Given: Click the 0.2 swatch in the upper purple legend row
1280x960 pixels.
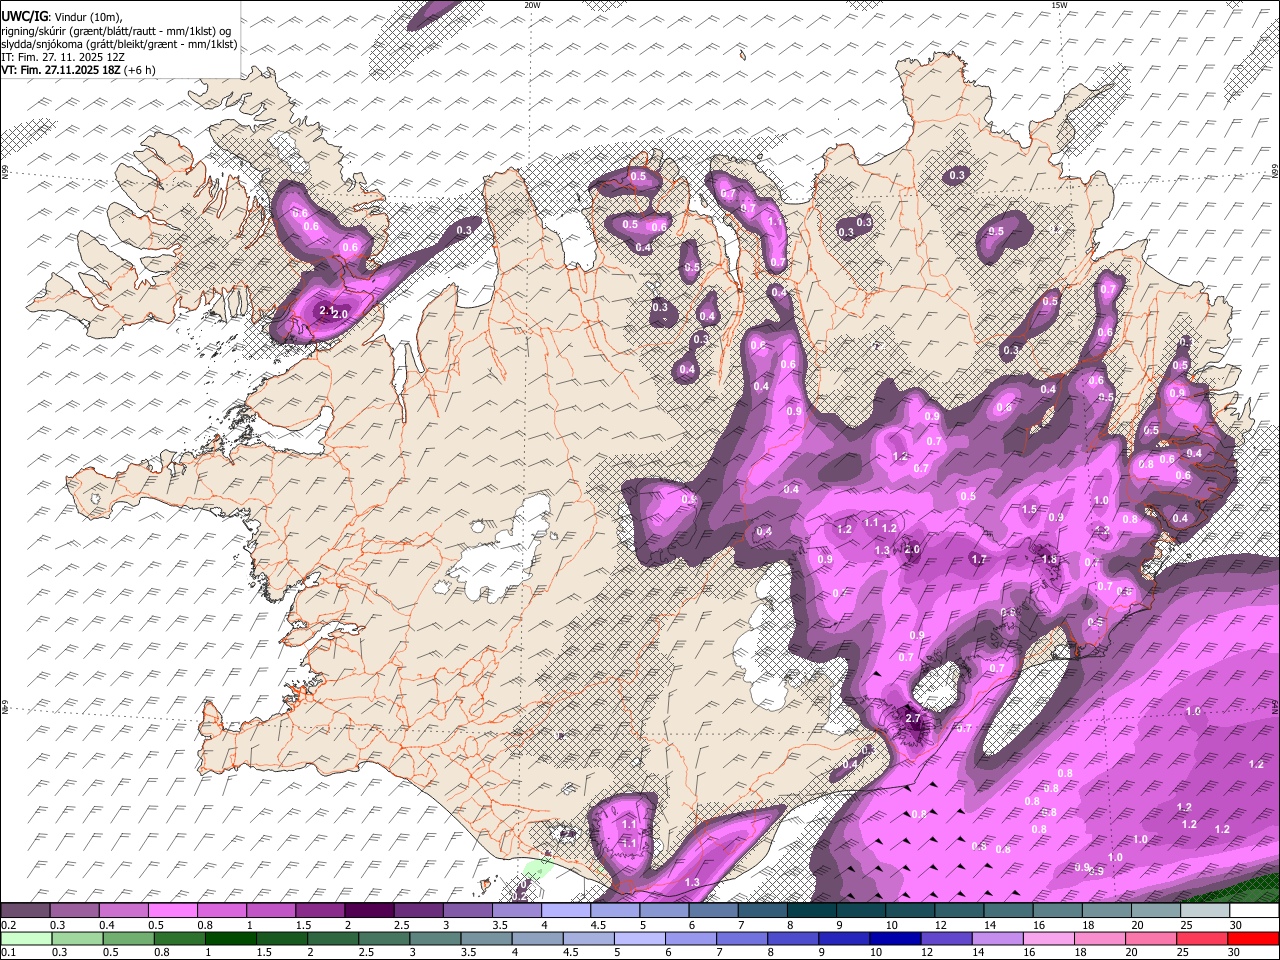Looking at the screenshot, I should point(25,911).
